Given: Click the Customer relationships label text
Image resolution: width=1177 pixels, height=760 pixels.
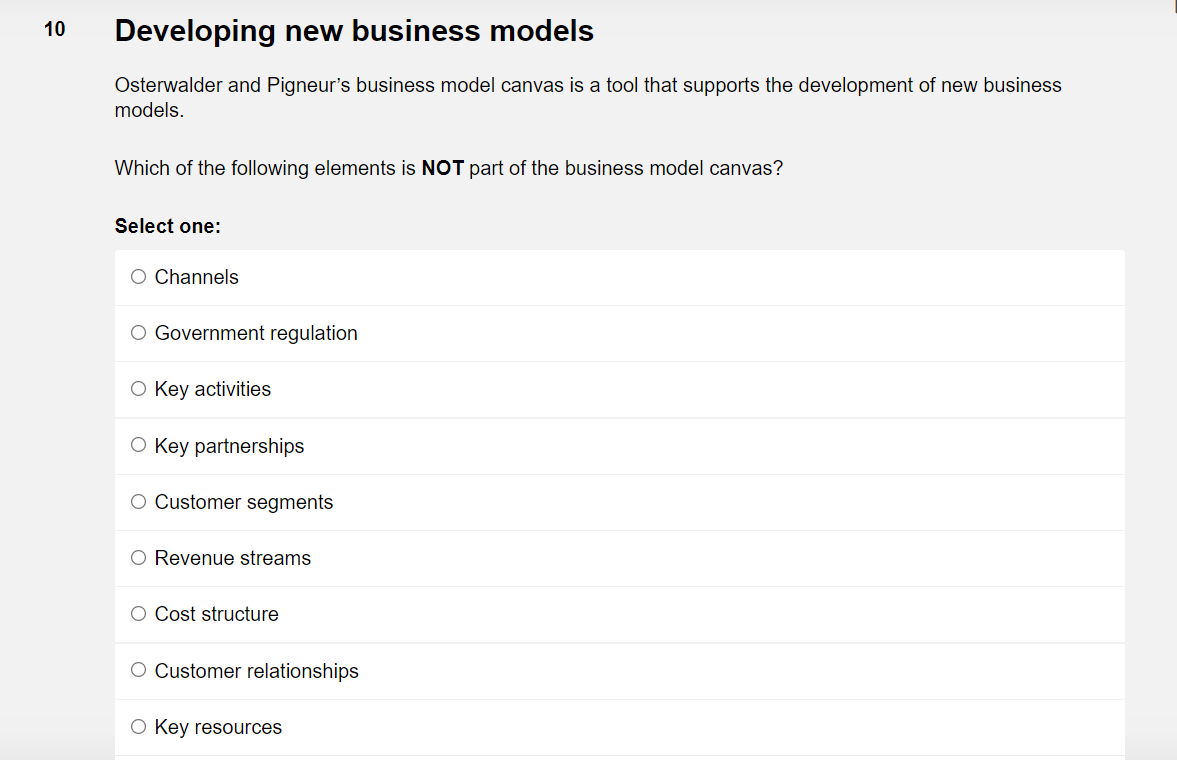Looking at the screenshot, I should pos(256,669).
